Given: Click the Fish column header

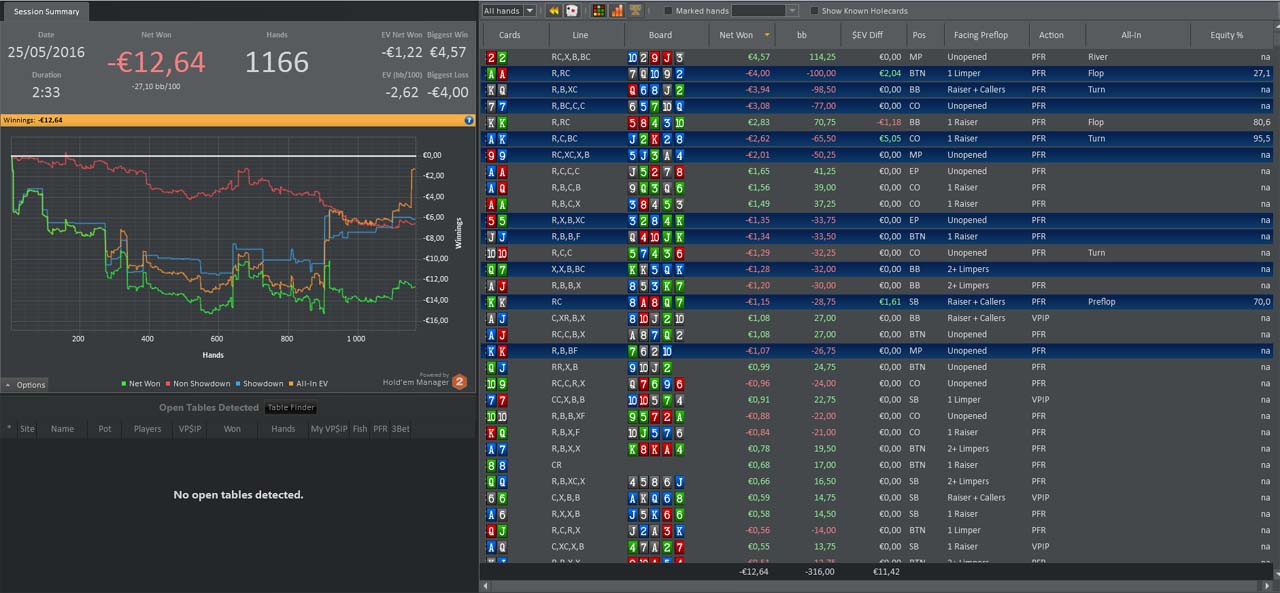Looking at the screenshot, I should pos(360,429).
